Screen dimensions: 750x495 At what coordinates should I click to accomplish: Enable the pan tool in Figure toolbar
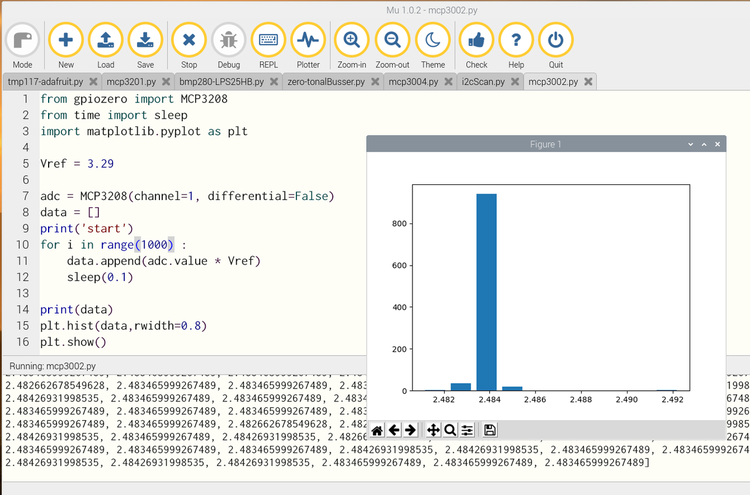[433, 430]
